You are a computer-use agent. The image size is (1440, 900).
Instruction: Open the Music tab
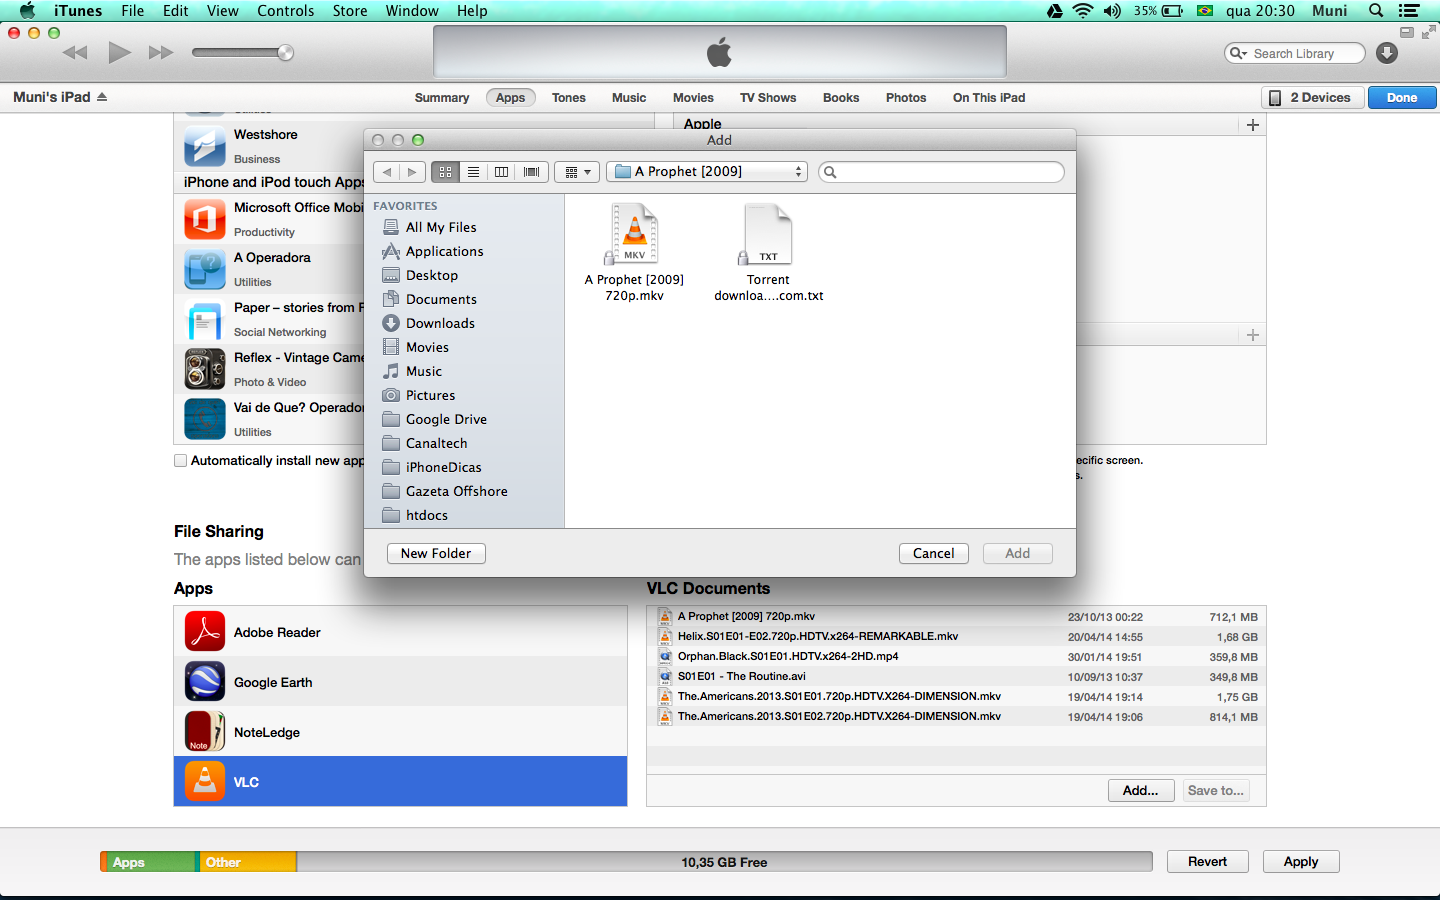pyautogui.click(x=629, y=98)
